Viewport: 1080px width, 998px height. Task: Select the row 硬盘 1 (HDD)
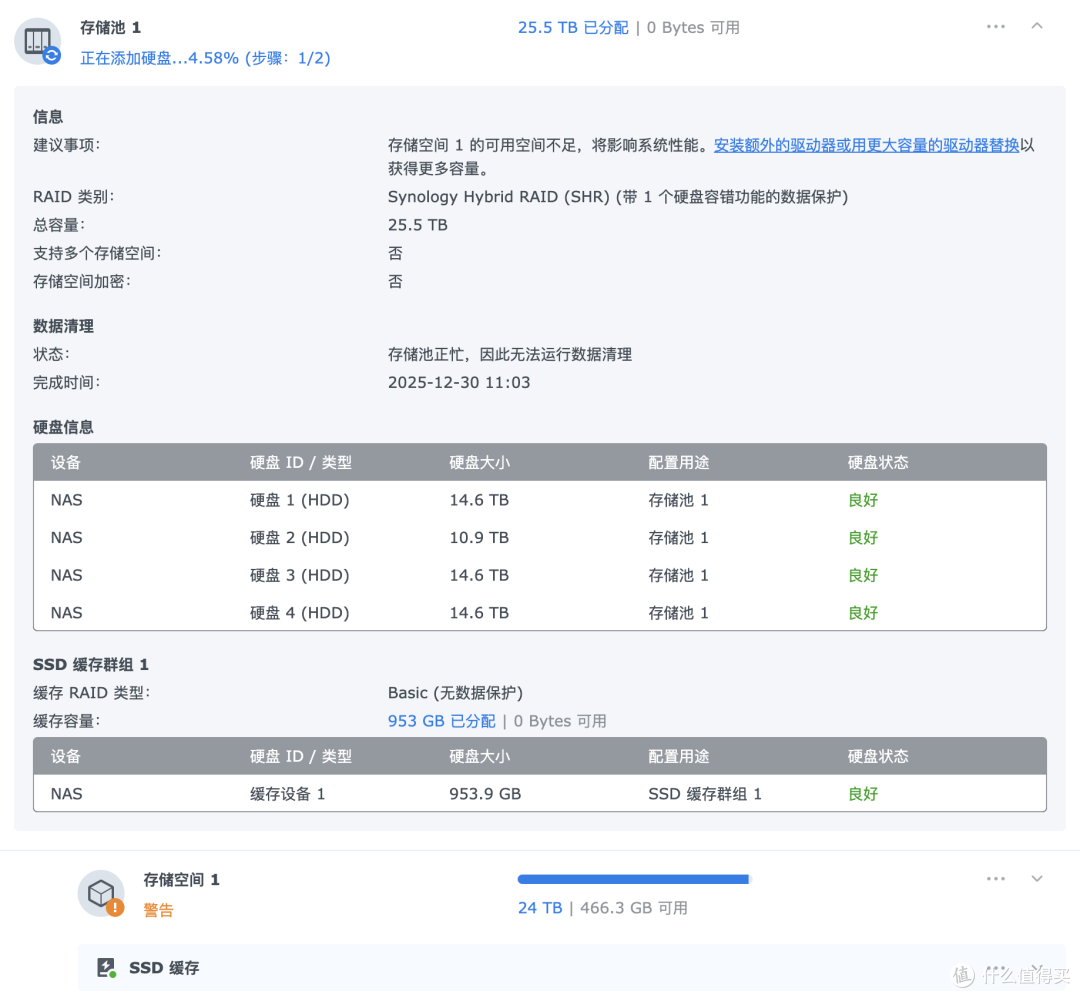[540, 500]
